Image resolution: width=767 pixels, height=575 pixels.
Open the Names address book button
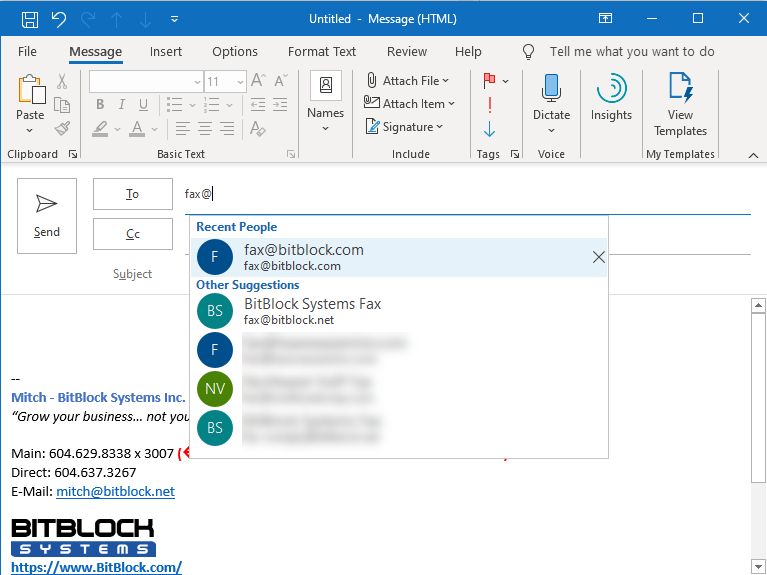coord(326,103)
